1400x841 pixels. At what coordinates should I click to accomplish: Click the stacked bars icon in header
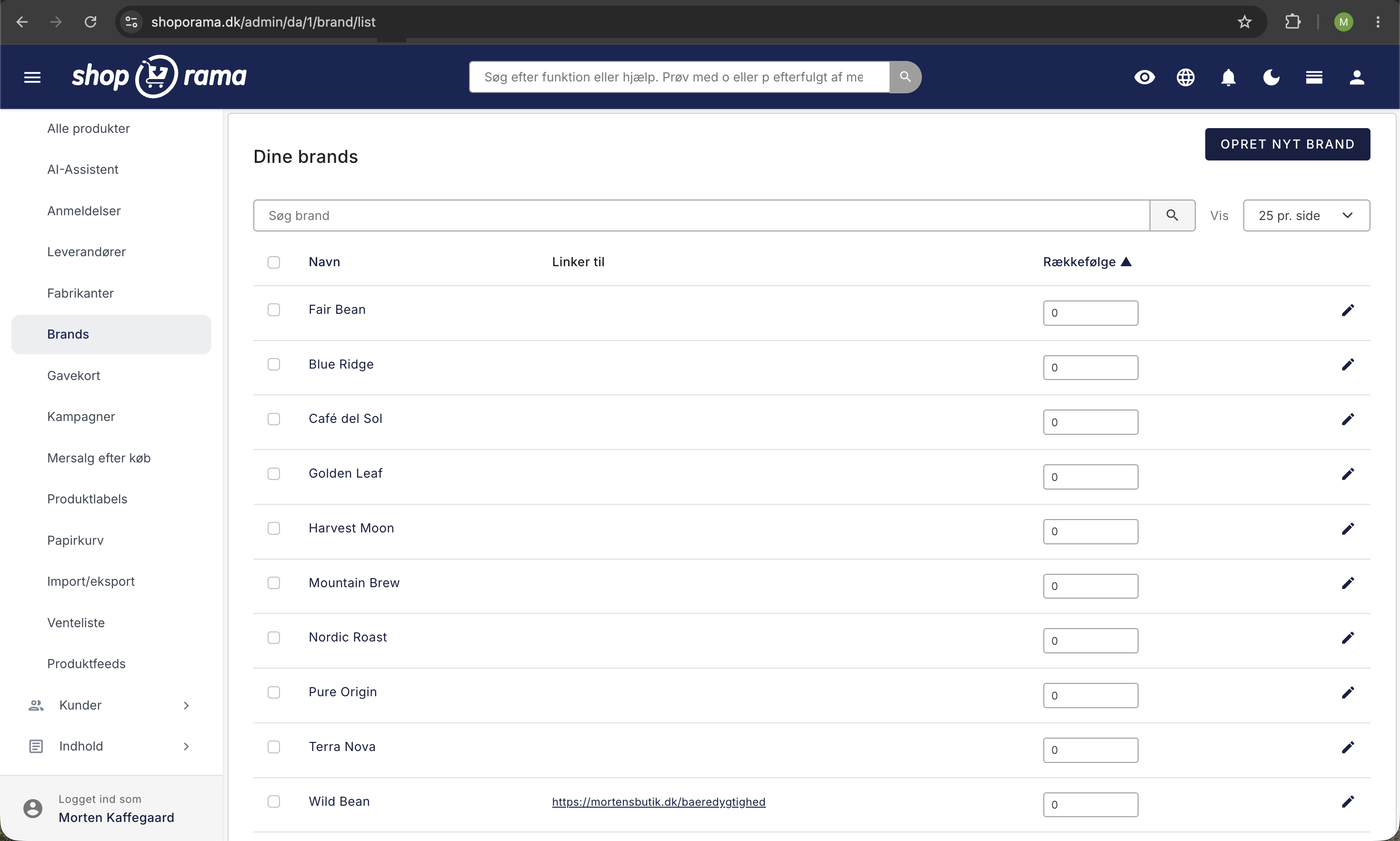1314,77
